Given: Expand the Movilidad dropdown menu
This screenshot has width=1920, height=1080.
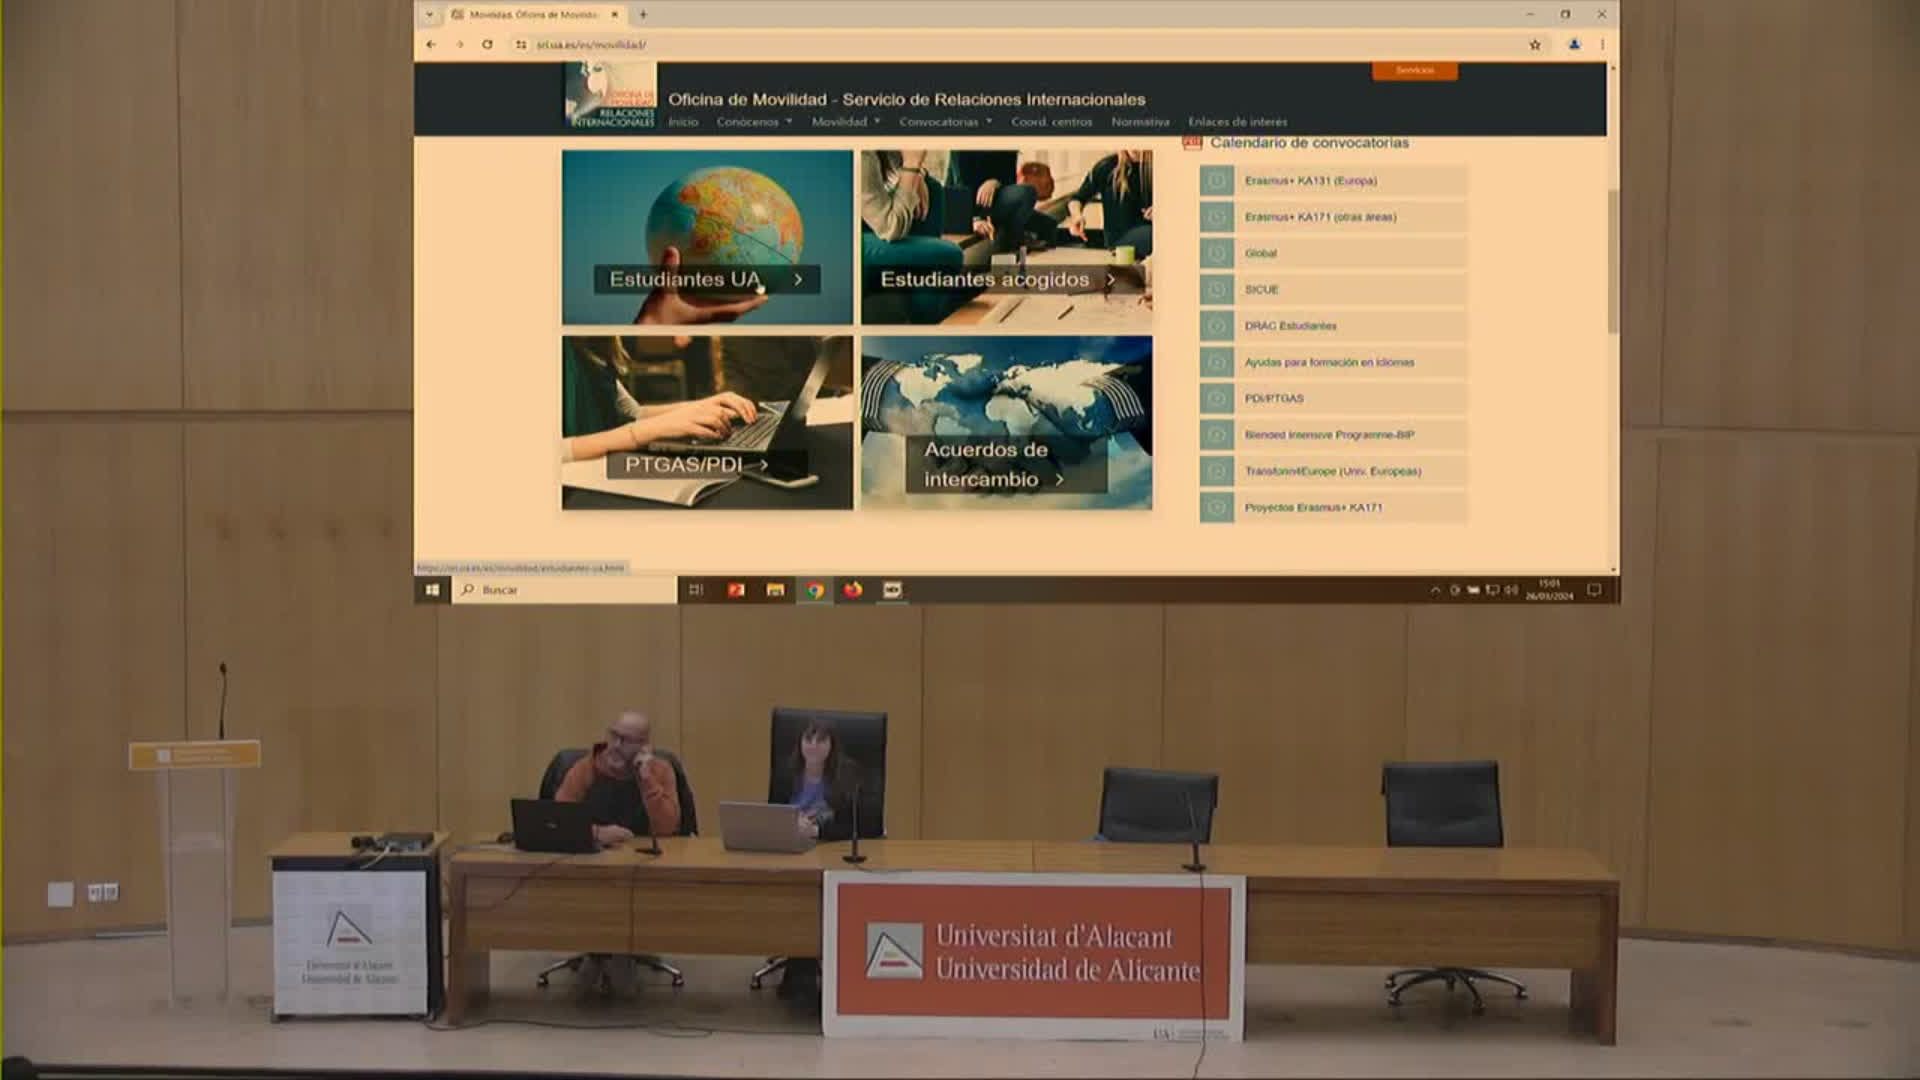Looking at the screenshot, I should coord(845,122).
